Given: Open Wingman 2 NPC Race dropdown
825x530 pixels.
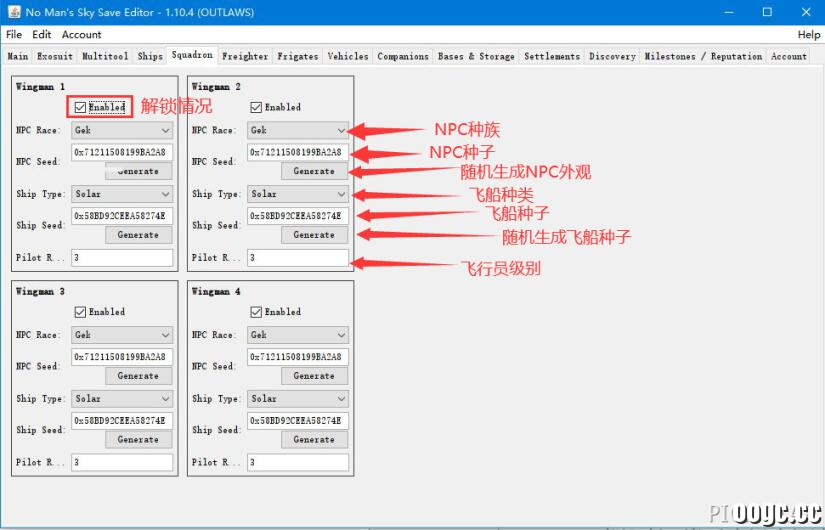Looking at the screenshot, I should (x=297, y=130).
